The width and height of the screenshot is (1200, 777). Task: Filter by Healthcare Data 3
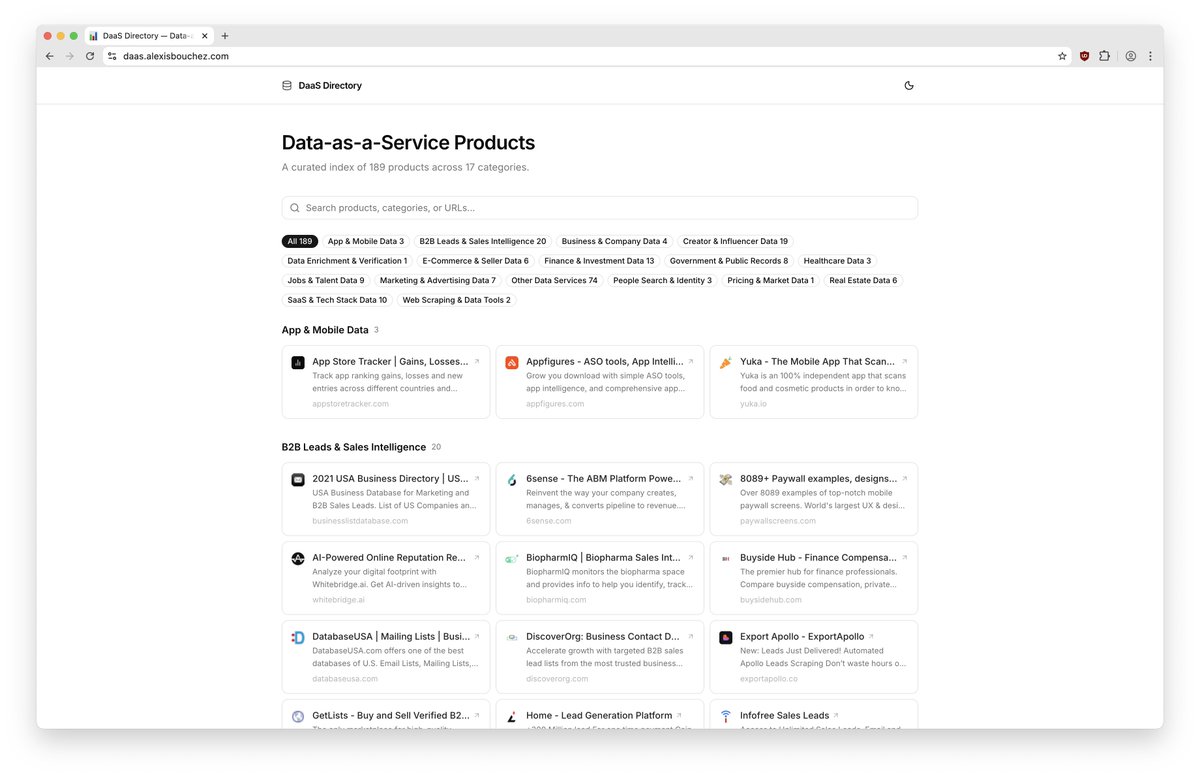[x=837, y=261]
